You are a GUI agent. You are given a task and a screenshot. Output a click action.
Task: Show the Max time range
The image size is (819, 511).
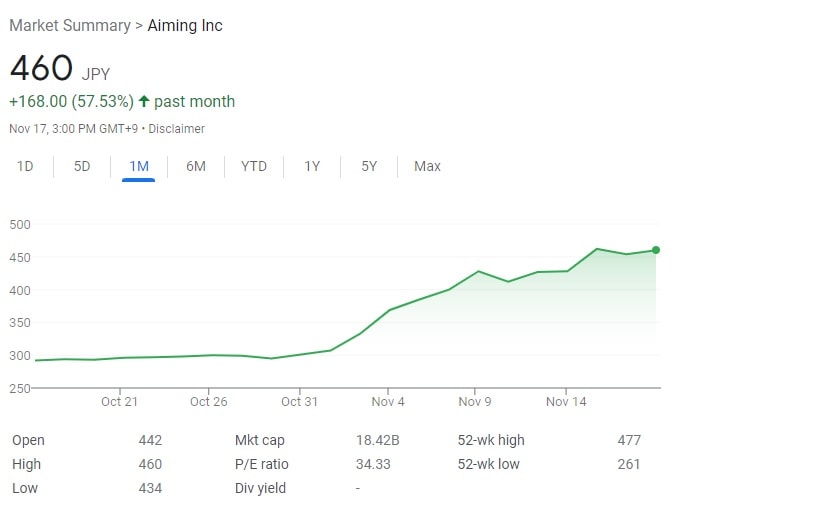pyautogui.click(x=427, y=166)
